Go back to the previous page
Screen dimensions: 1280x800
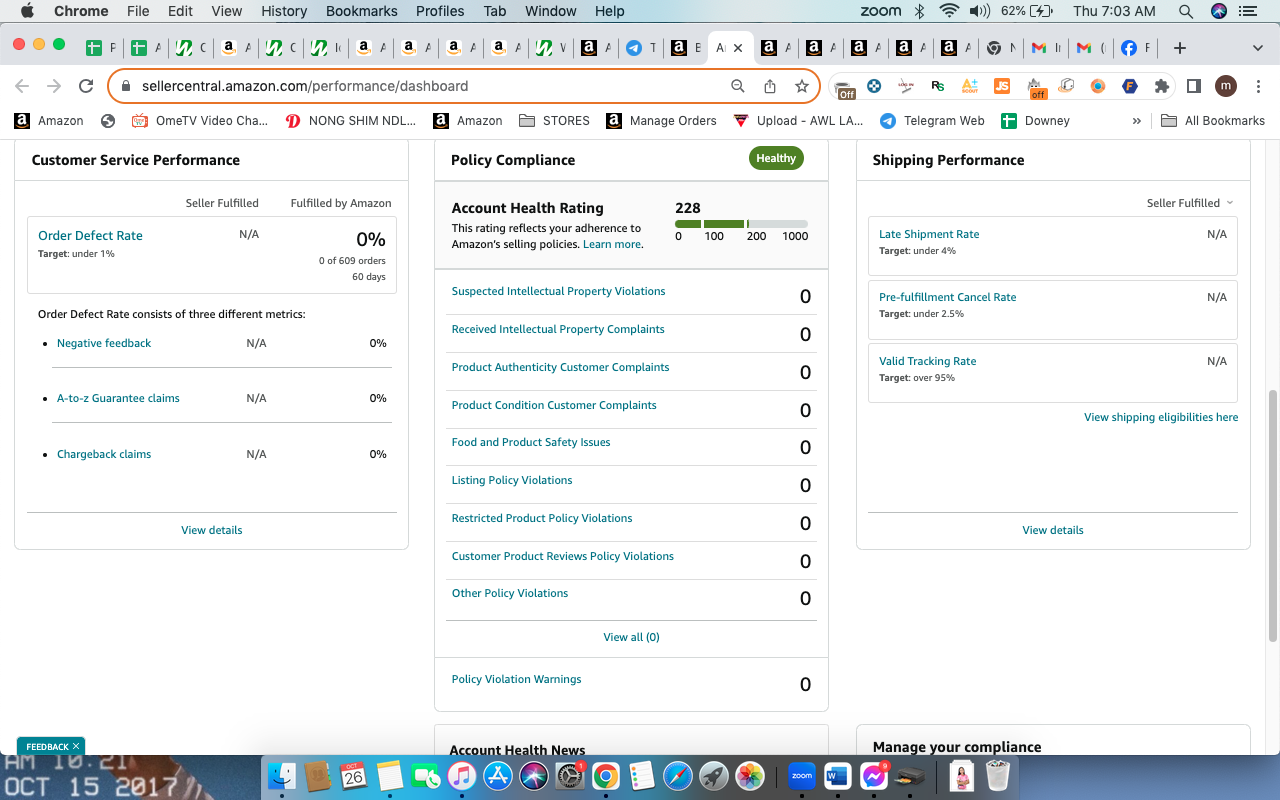coord(22,86)
